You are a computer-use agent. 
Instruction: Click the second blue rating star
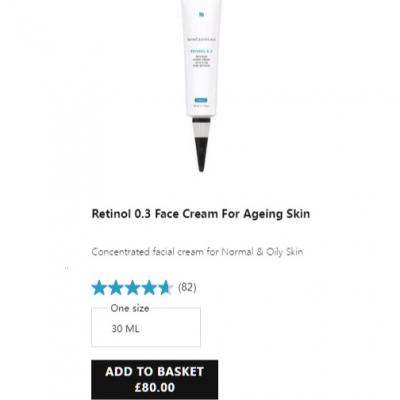pos(116,288)
